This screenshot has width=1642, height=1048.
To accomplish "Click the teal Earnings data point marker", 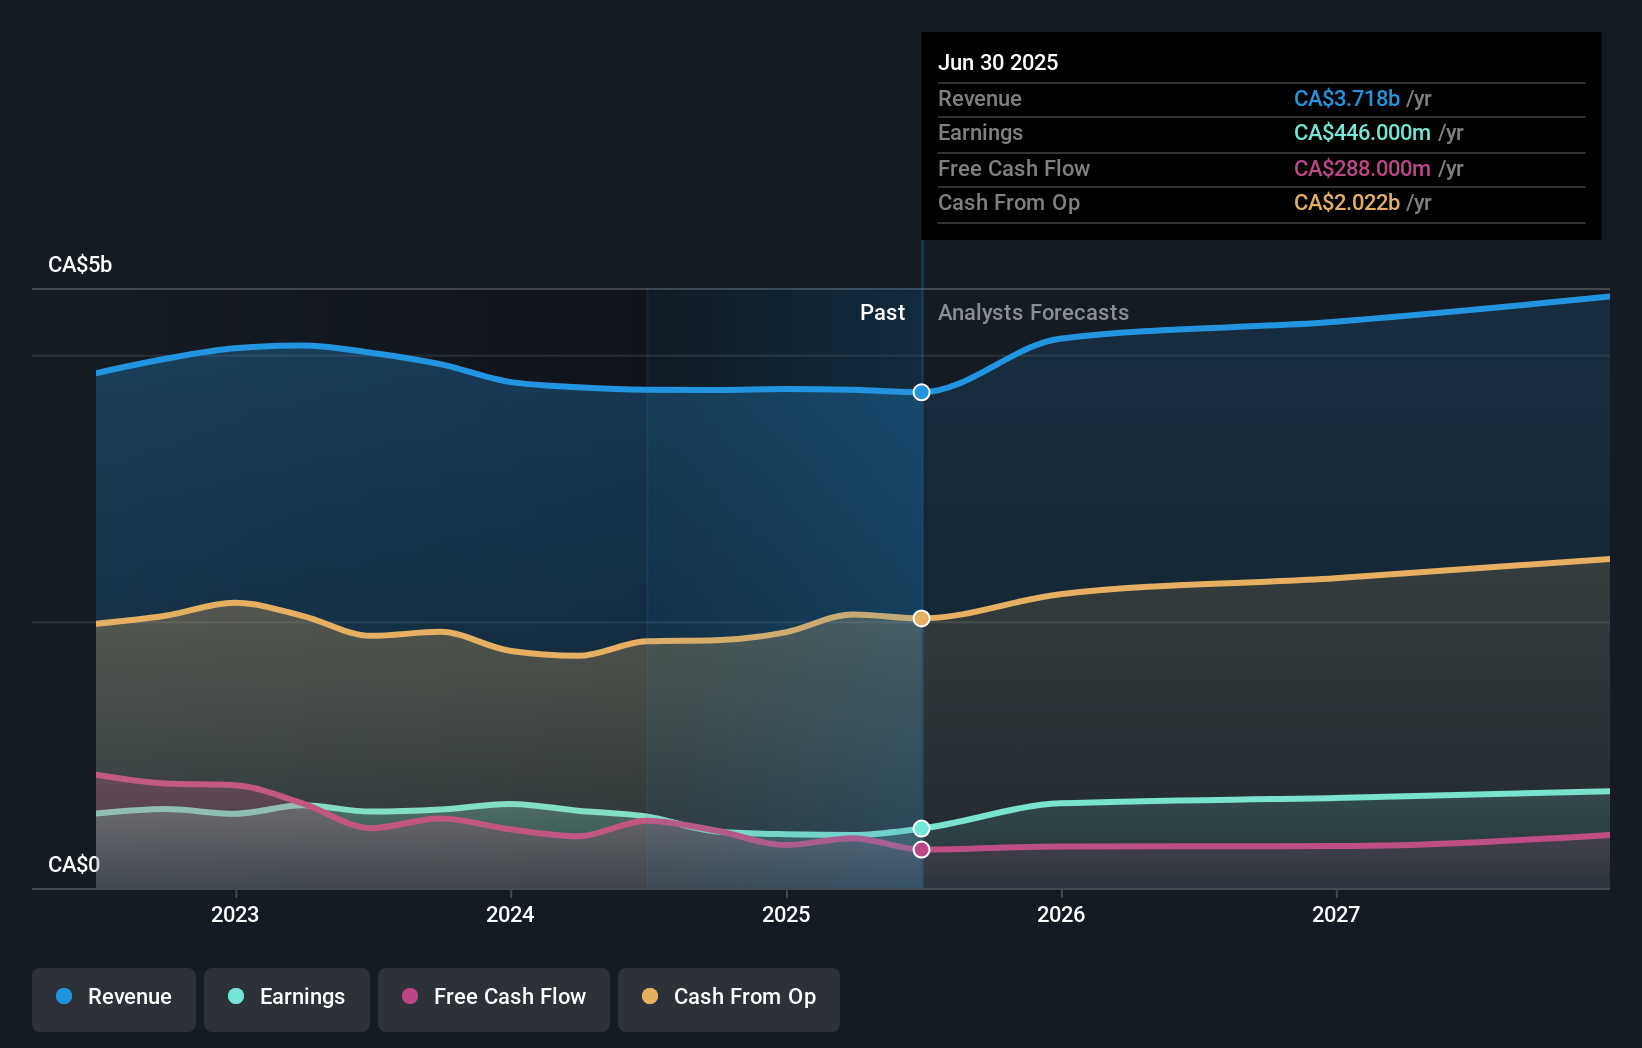I will coord(920,827).
